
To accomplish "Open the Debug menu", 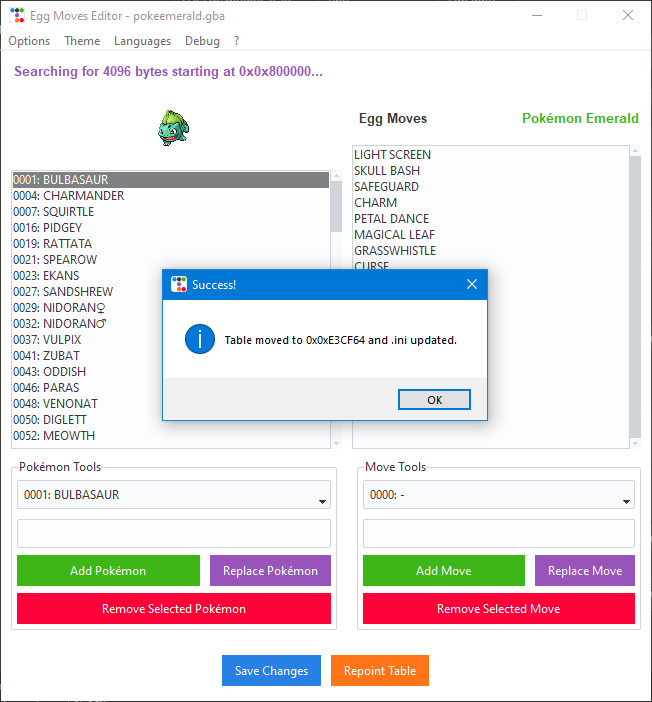I will click(202, 41).
